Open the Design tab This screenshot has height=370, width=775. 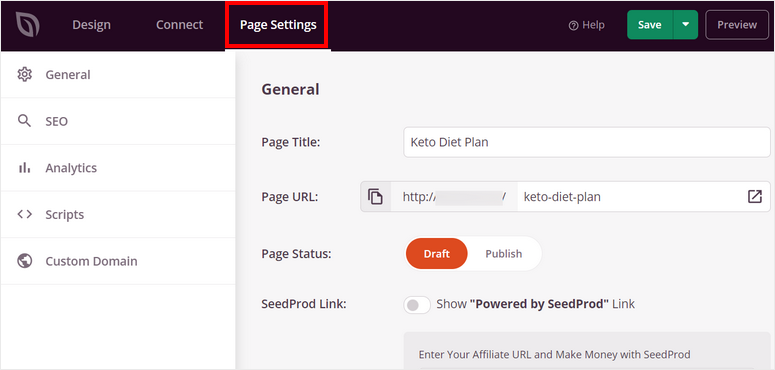pos(91,25)
